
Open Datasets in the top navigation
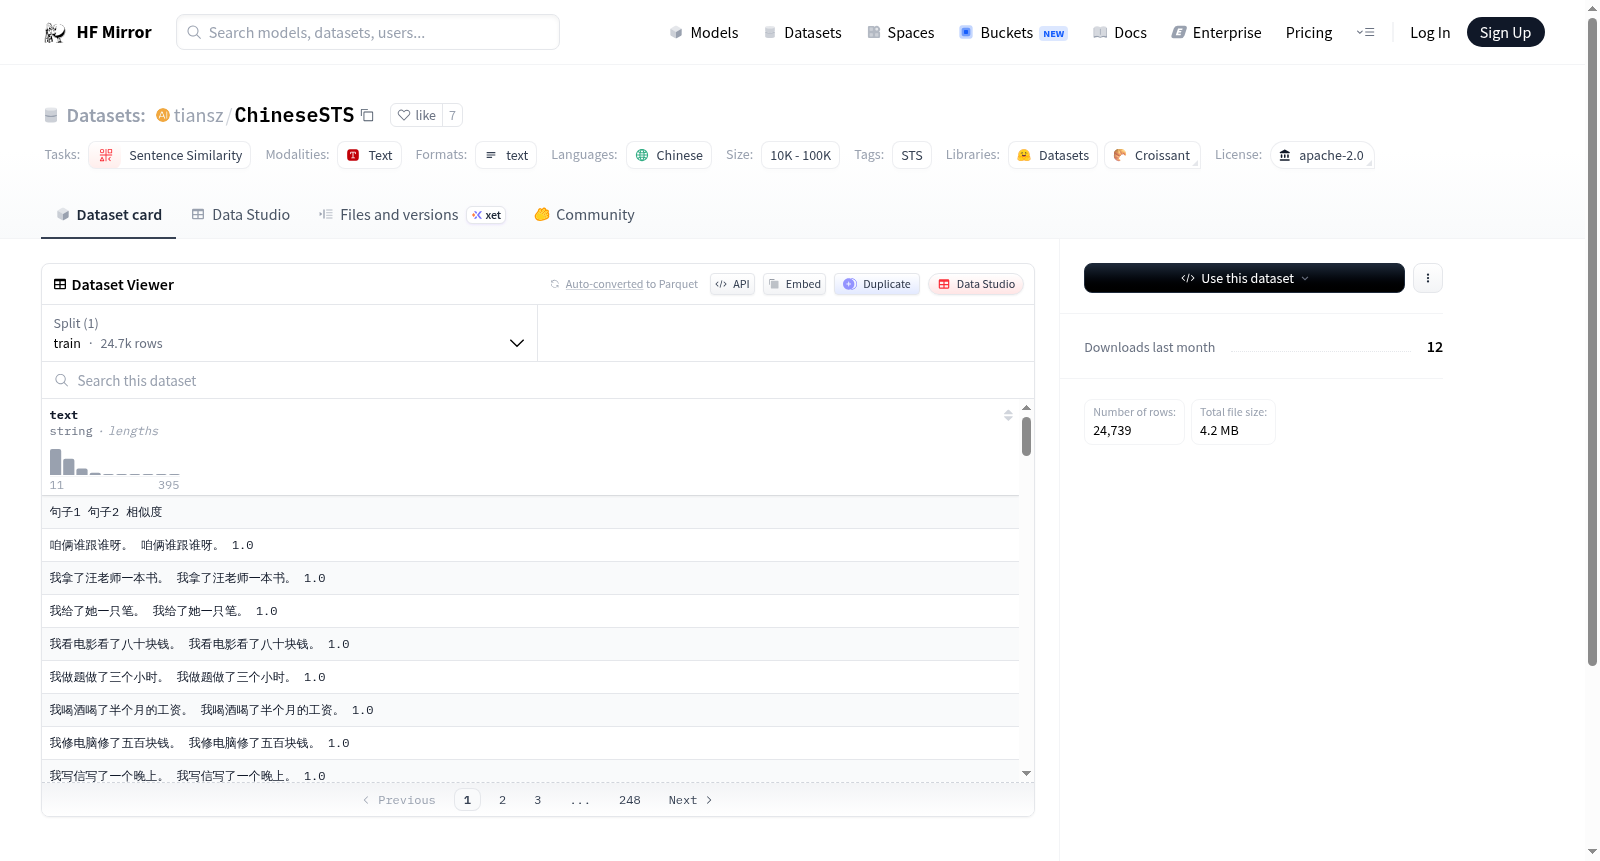[x=802, y=33]
